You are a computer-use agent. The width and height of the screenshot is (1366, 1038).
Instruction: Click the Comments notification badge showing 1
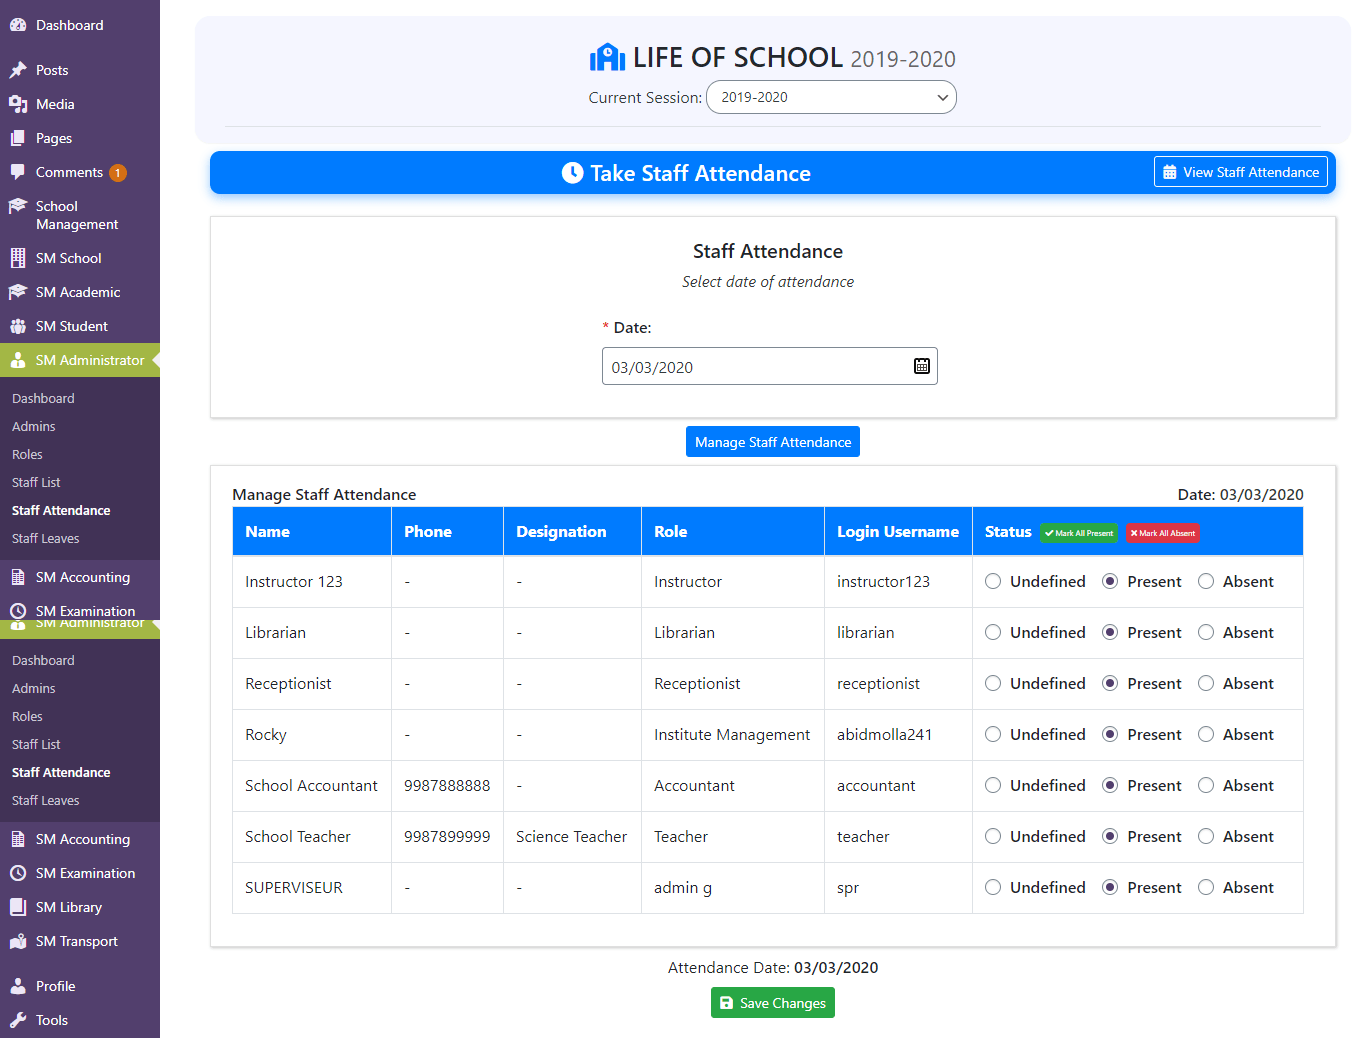click(x=118, y=173)
